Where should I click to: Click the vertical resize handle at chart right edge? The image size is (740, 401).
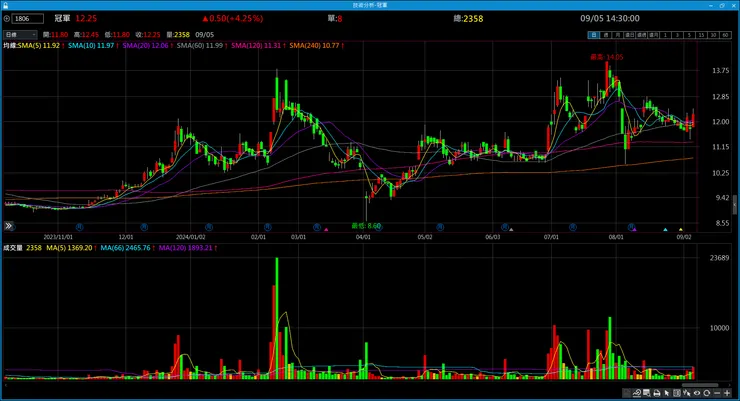coord(734,206)
